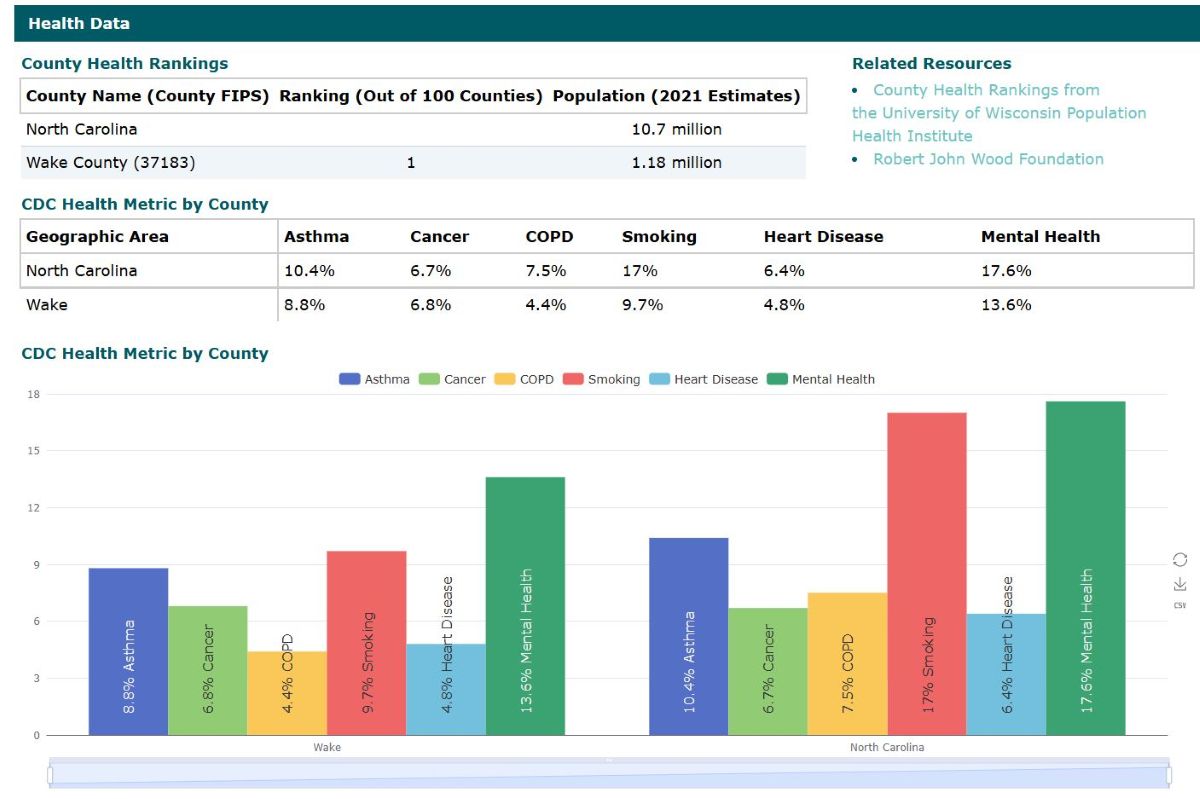This screenshot has height=799, width=1200.
Task: Click the Heart Disease column header
Action: pos(823,237)
